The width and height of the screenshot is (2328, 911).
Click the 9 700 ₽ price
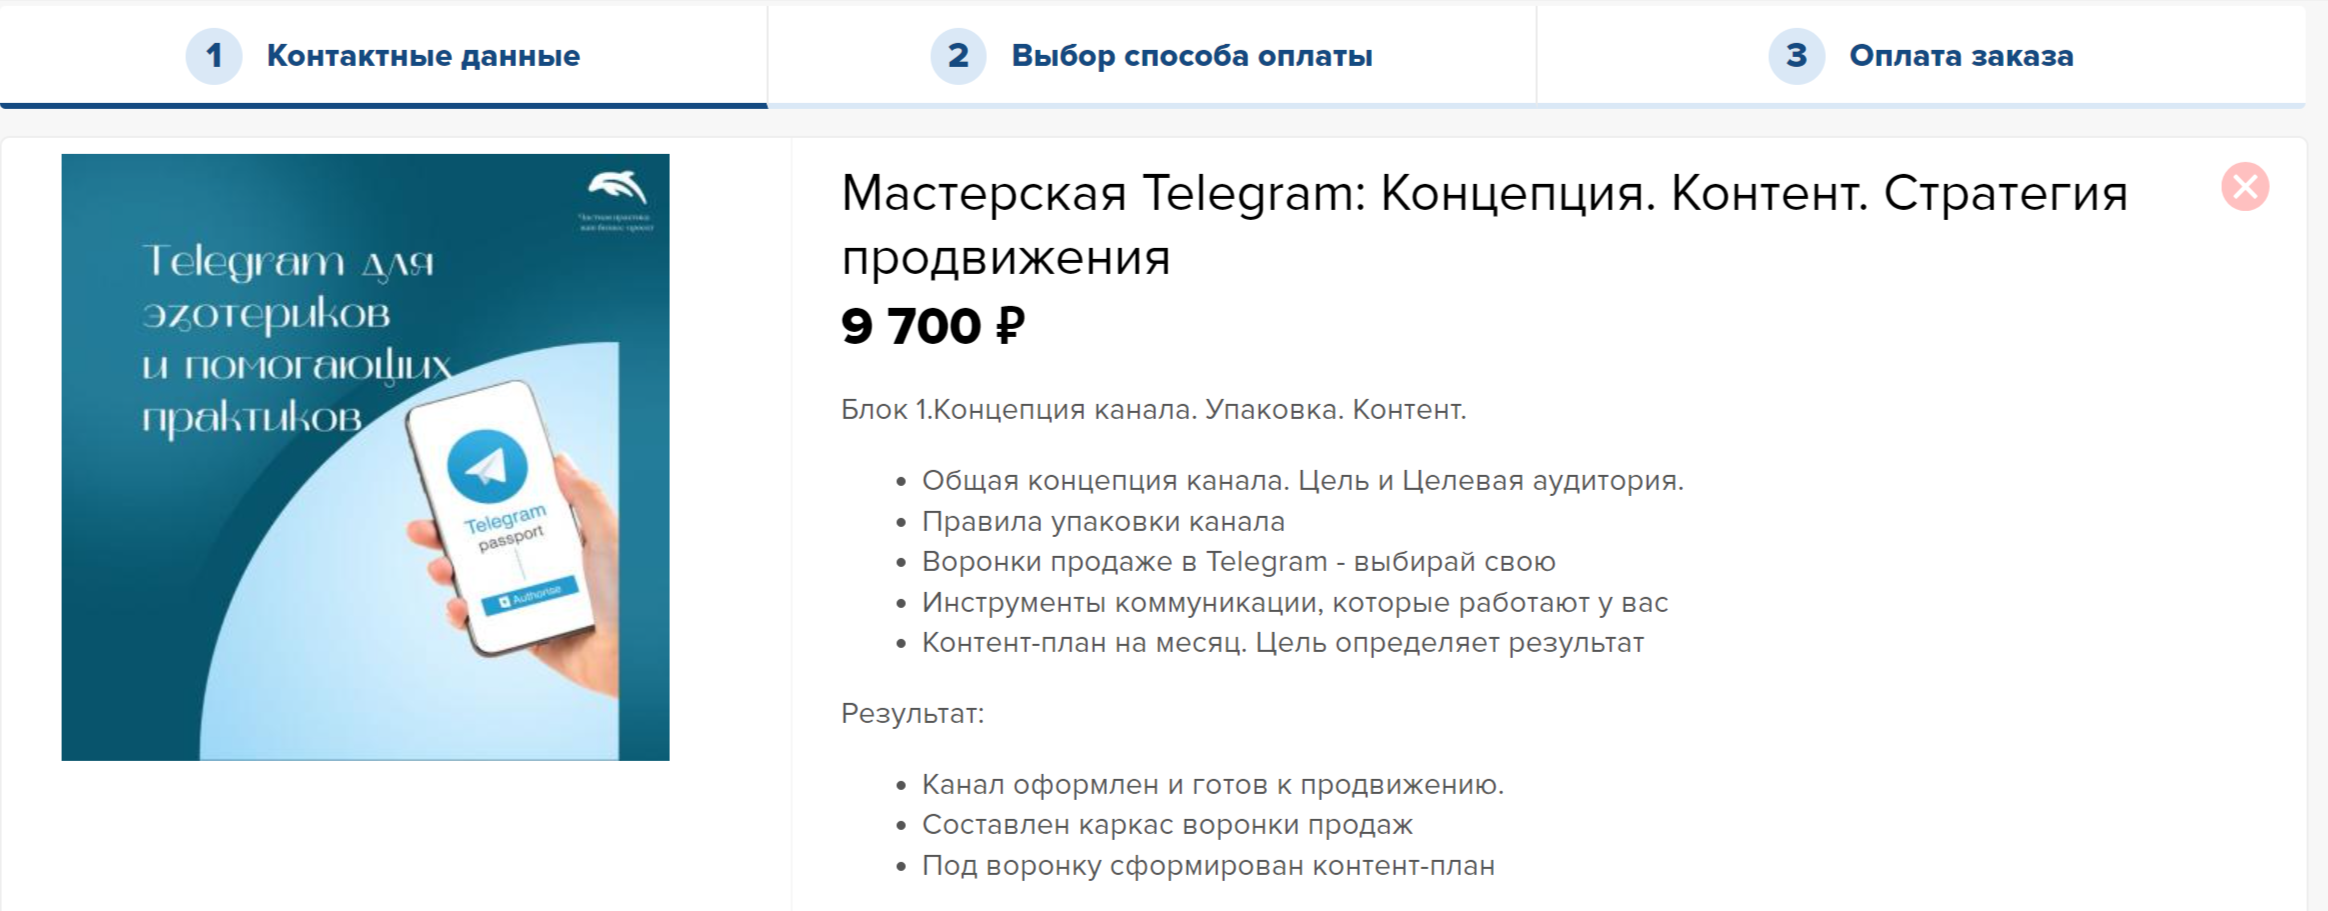tap(933, 326)
